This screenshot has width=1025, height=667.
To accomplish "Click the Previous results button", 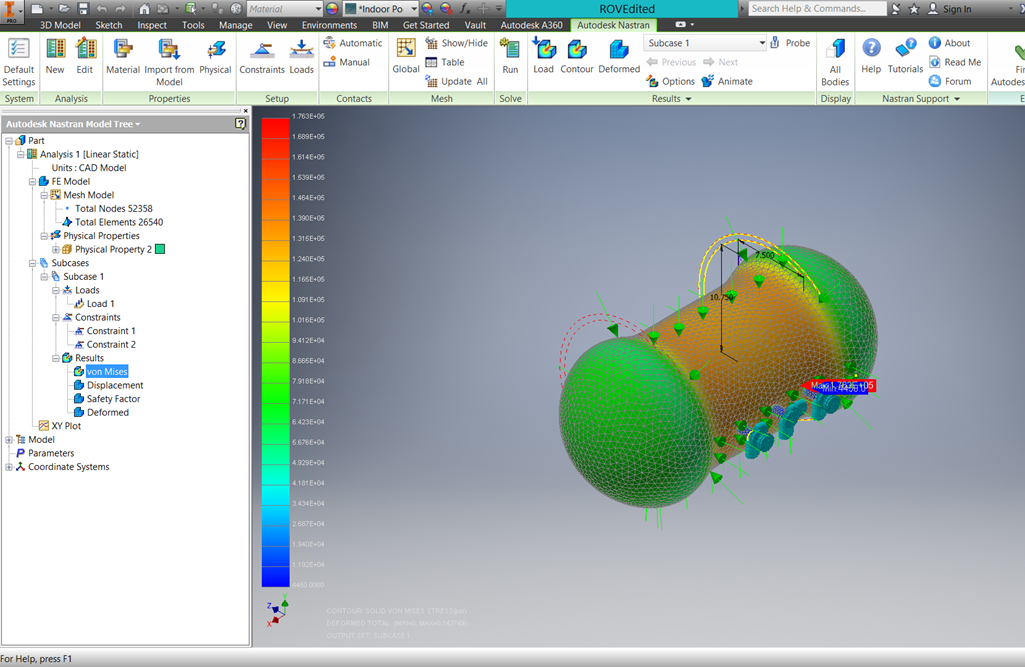I will click(x=671, y=62).
